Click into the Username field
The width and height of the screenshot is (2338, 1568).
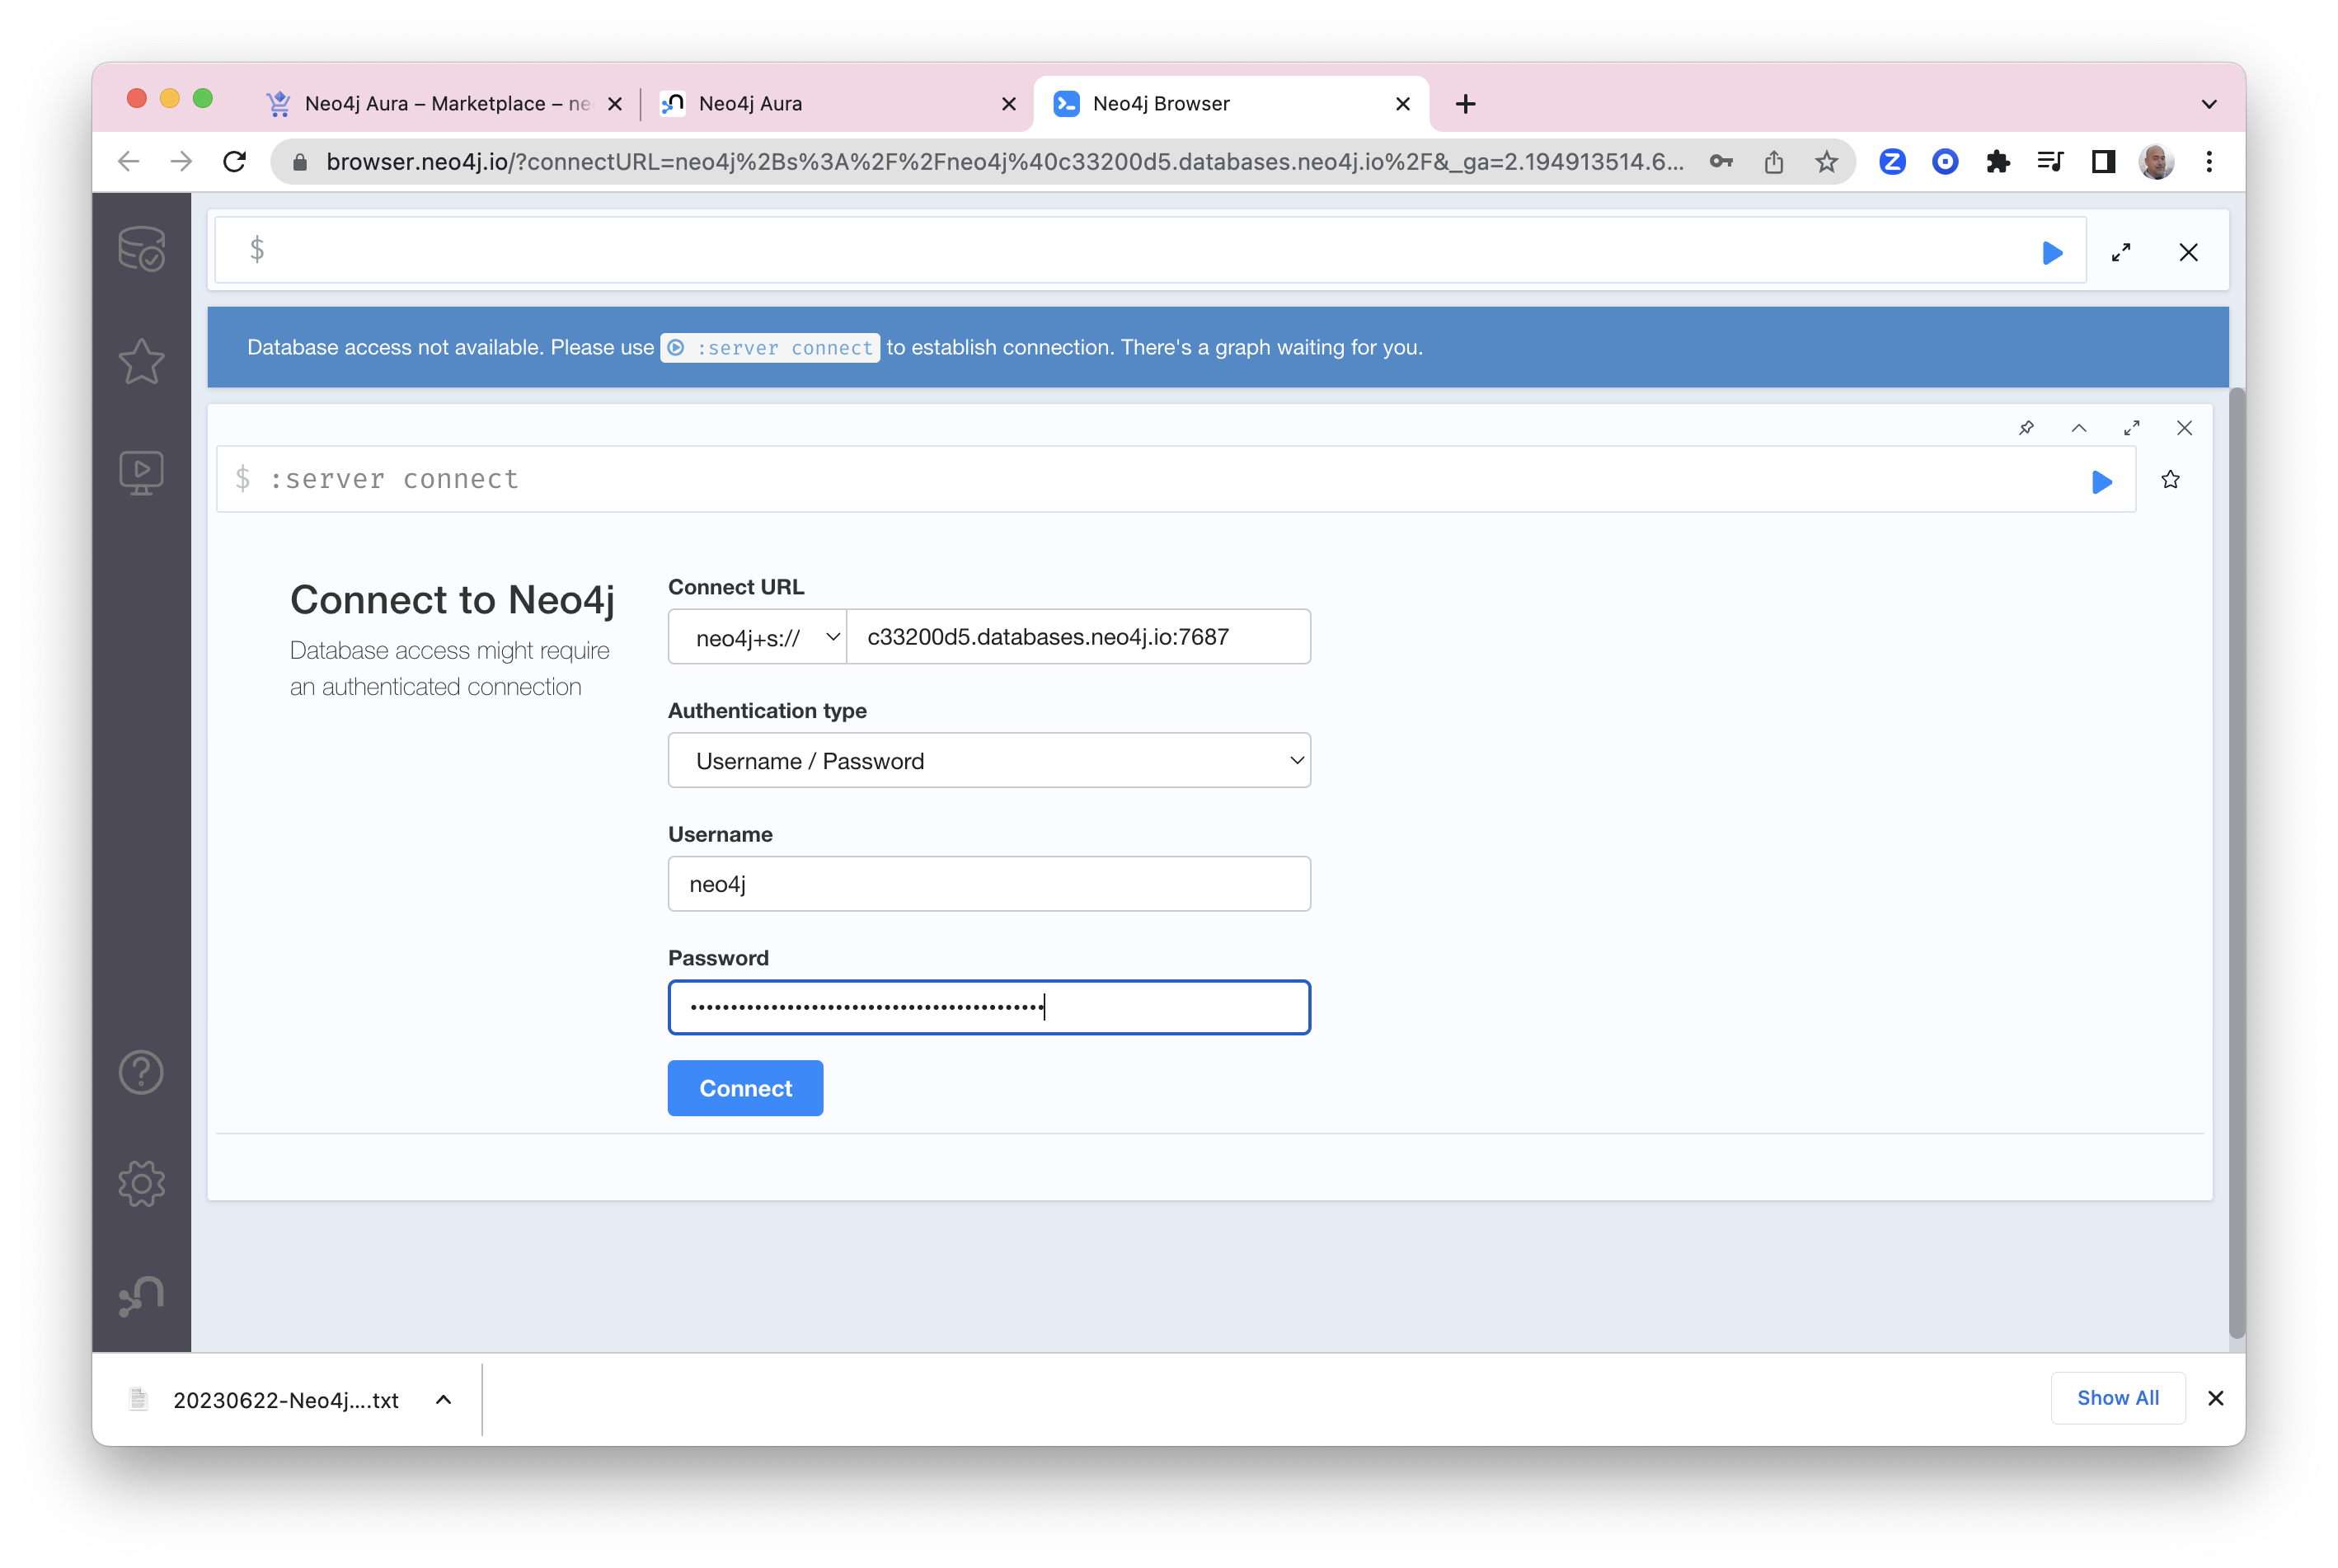click(988, 884)
